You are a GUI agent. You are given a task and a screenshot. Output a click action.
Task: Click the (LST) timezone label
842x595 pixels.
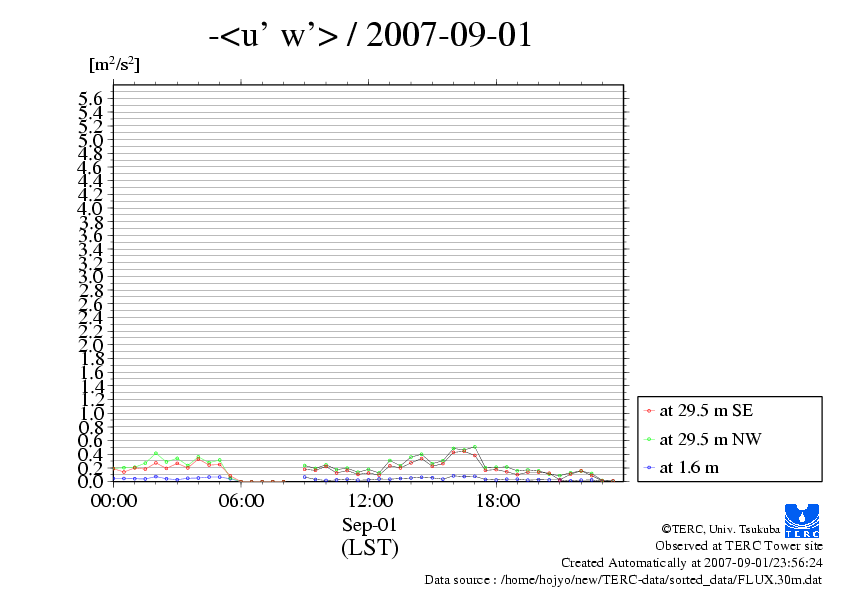(369, 548)
